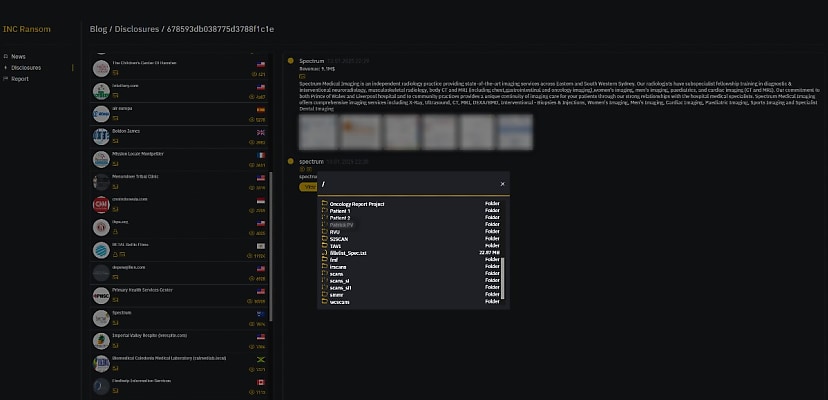The width and height of the screenshot is (828, 400).
Task: Click the Patient 1 folder icon
Action: point(325,211)
